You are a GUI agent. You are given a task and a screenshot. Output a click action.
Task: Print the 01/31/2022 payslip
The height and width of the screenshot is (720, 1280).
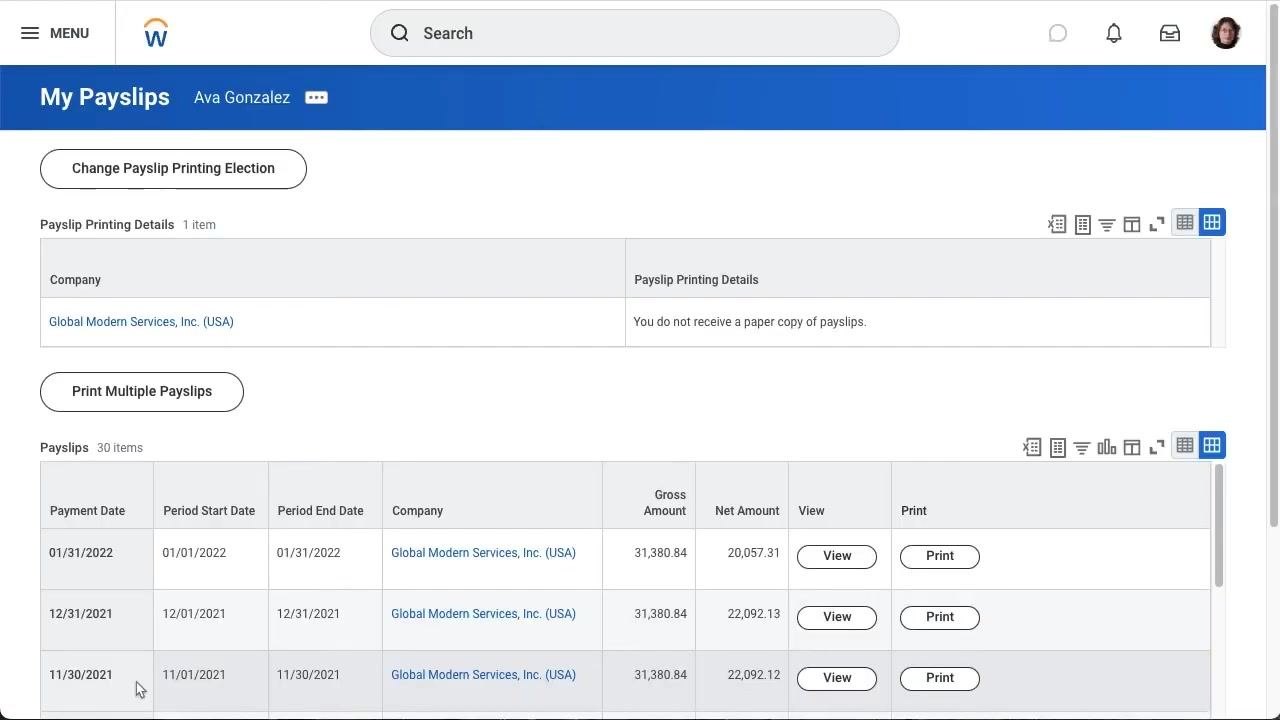940,556
